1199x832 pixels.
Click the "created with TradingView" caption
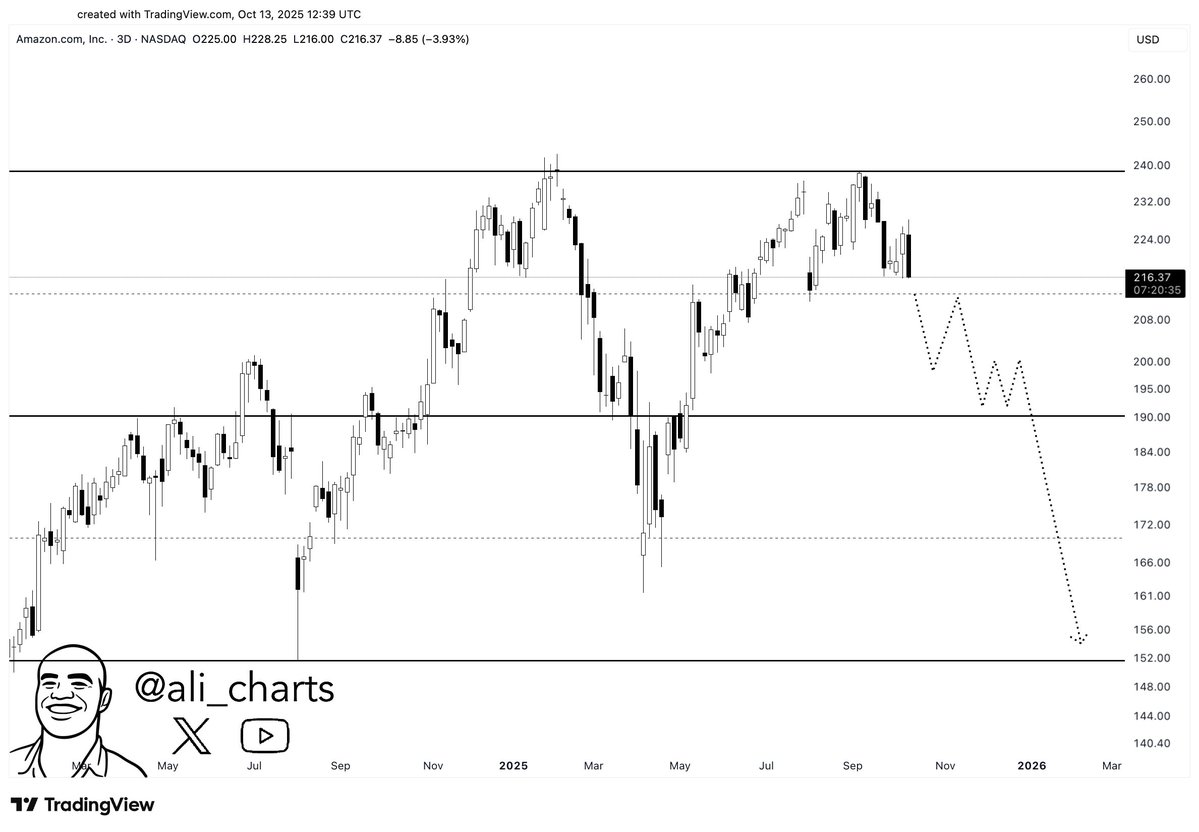click(218, 15)
